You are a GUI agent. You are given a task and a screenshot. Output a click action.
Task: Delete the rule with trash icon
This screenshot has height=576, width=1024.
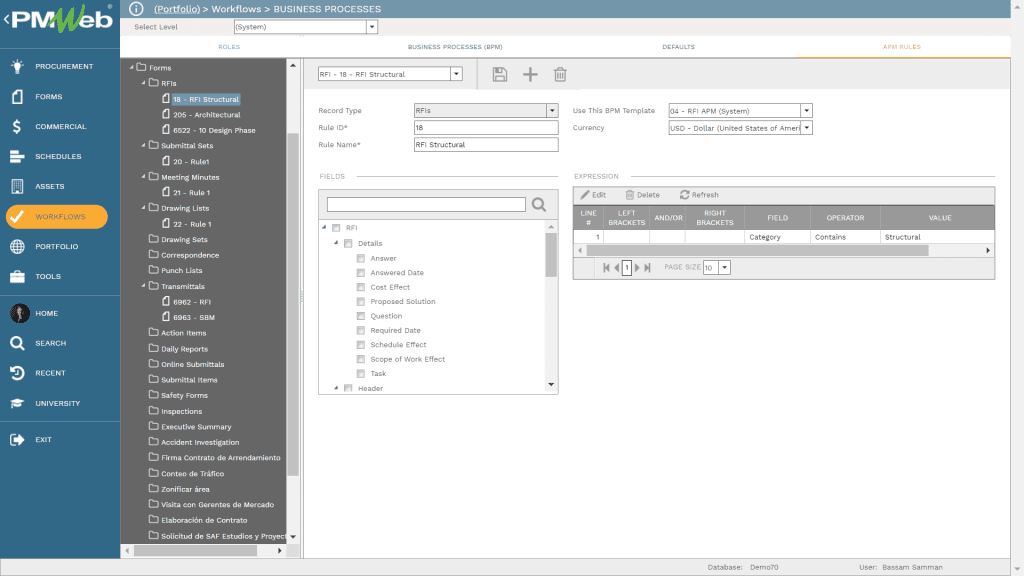560,74
